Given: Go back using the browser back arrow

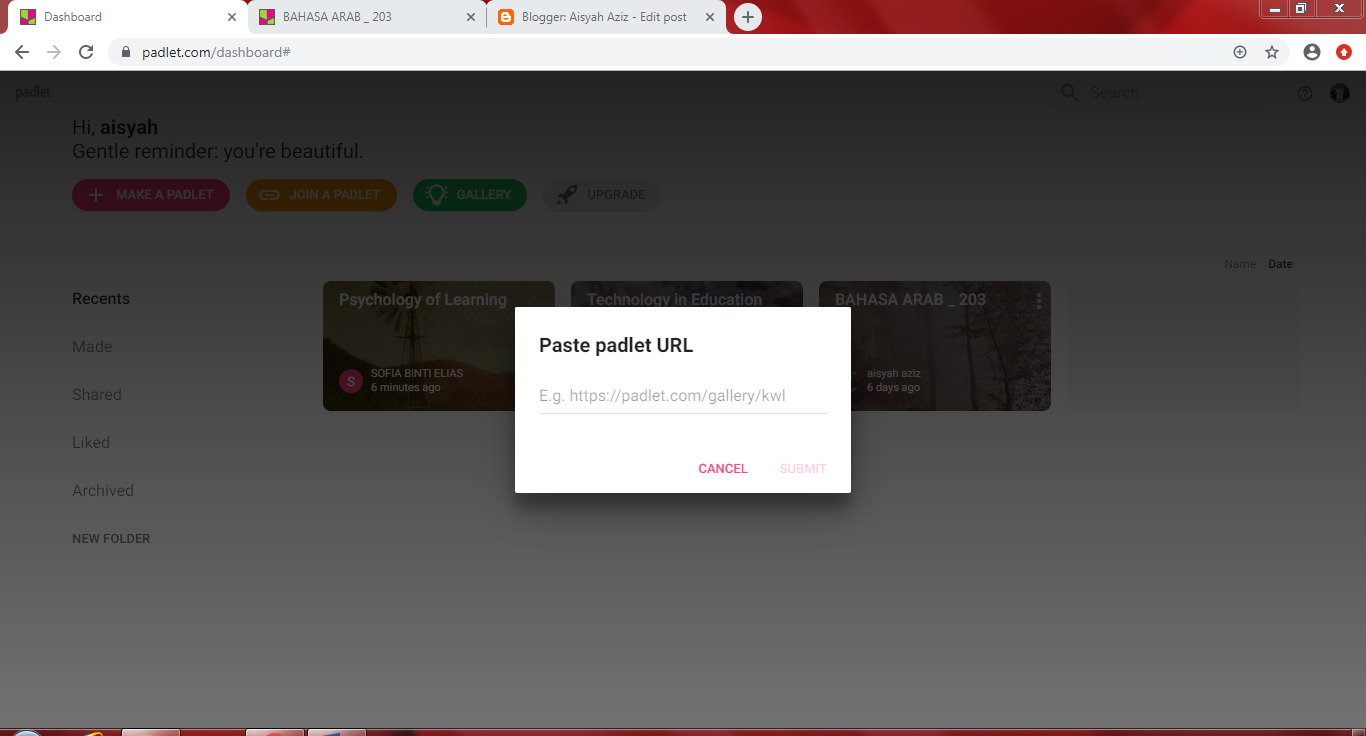Looking at the screenshot, I should [22, 52].
